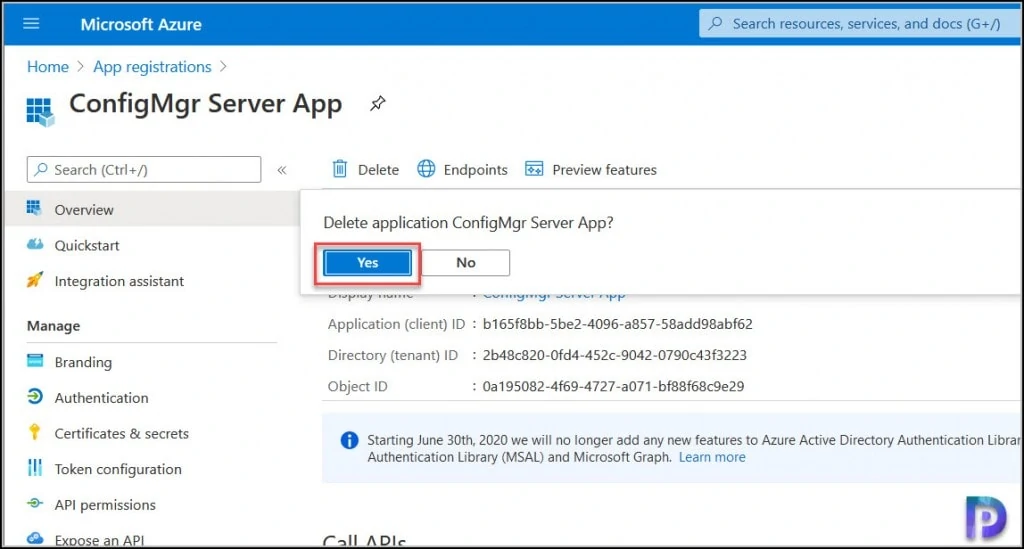The height and width of the screenshot is (549, 1024).
Task: Confirm deletion with Yes button
Action: pyautogui.click(x=367, y=262)
